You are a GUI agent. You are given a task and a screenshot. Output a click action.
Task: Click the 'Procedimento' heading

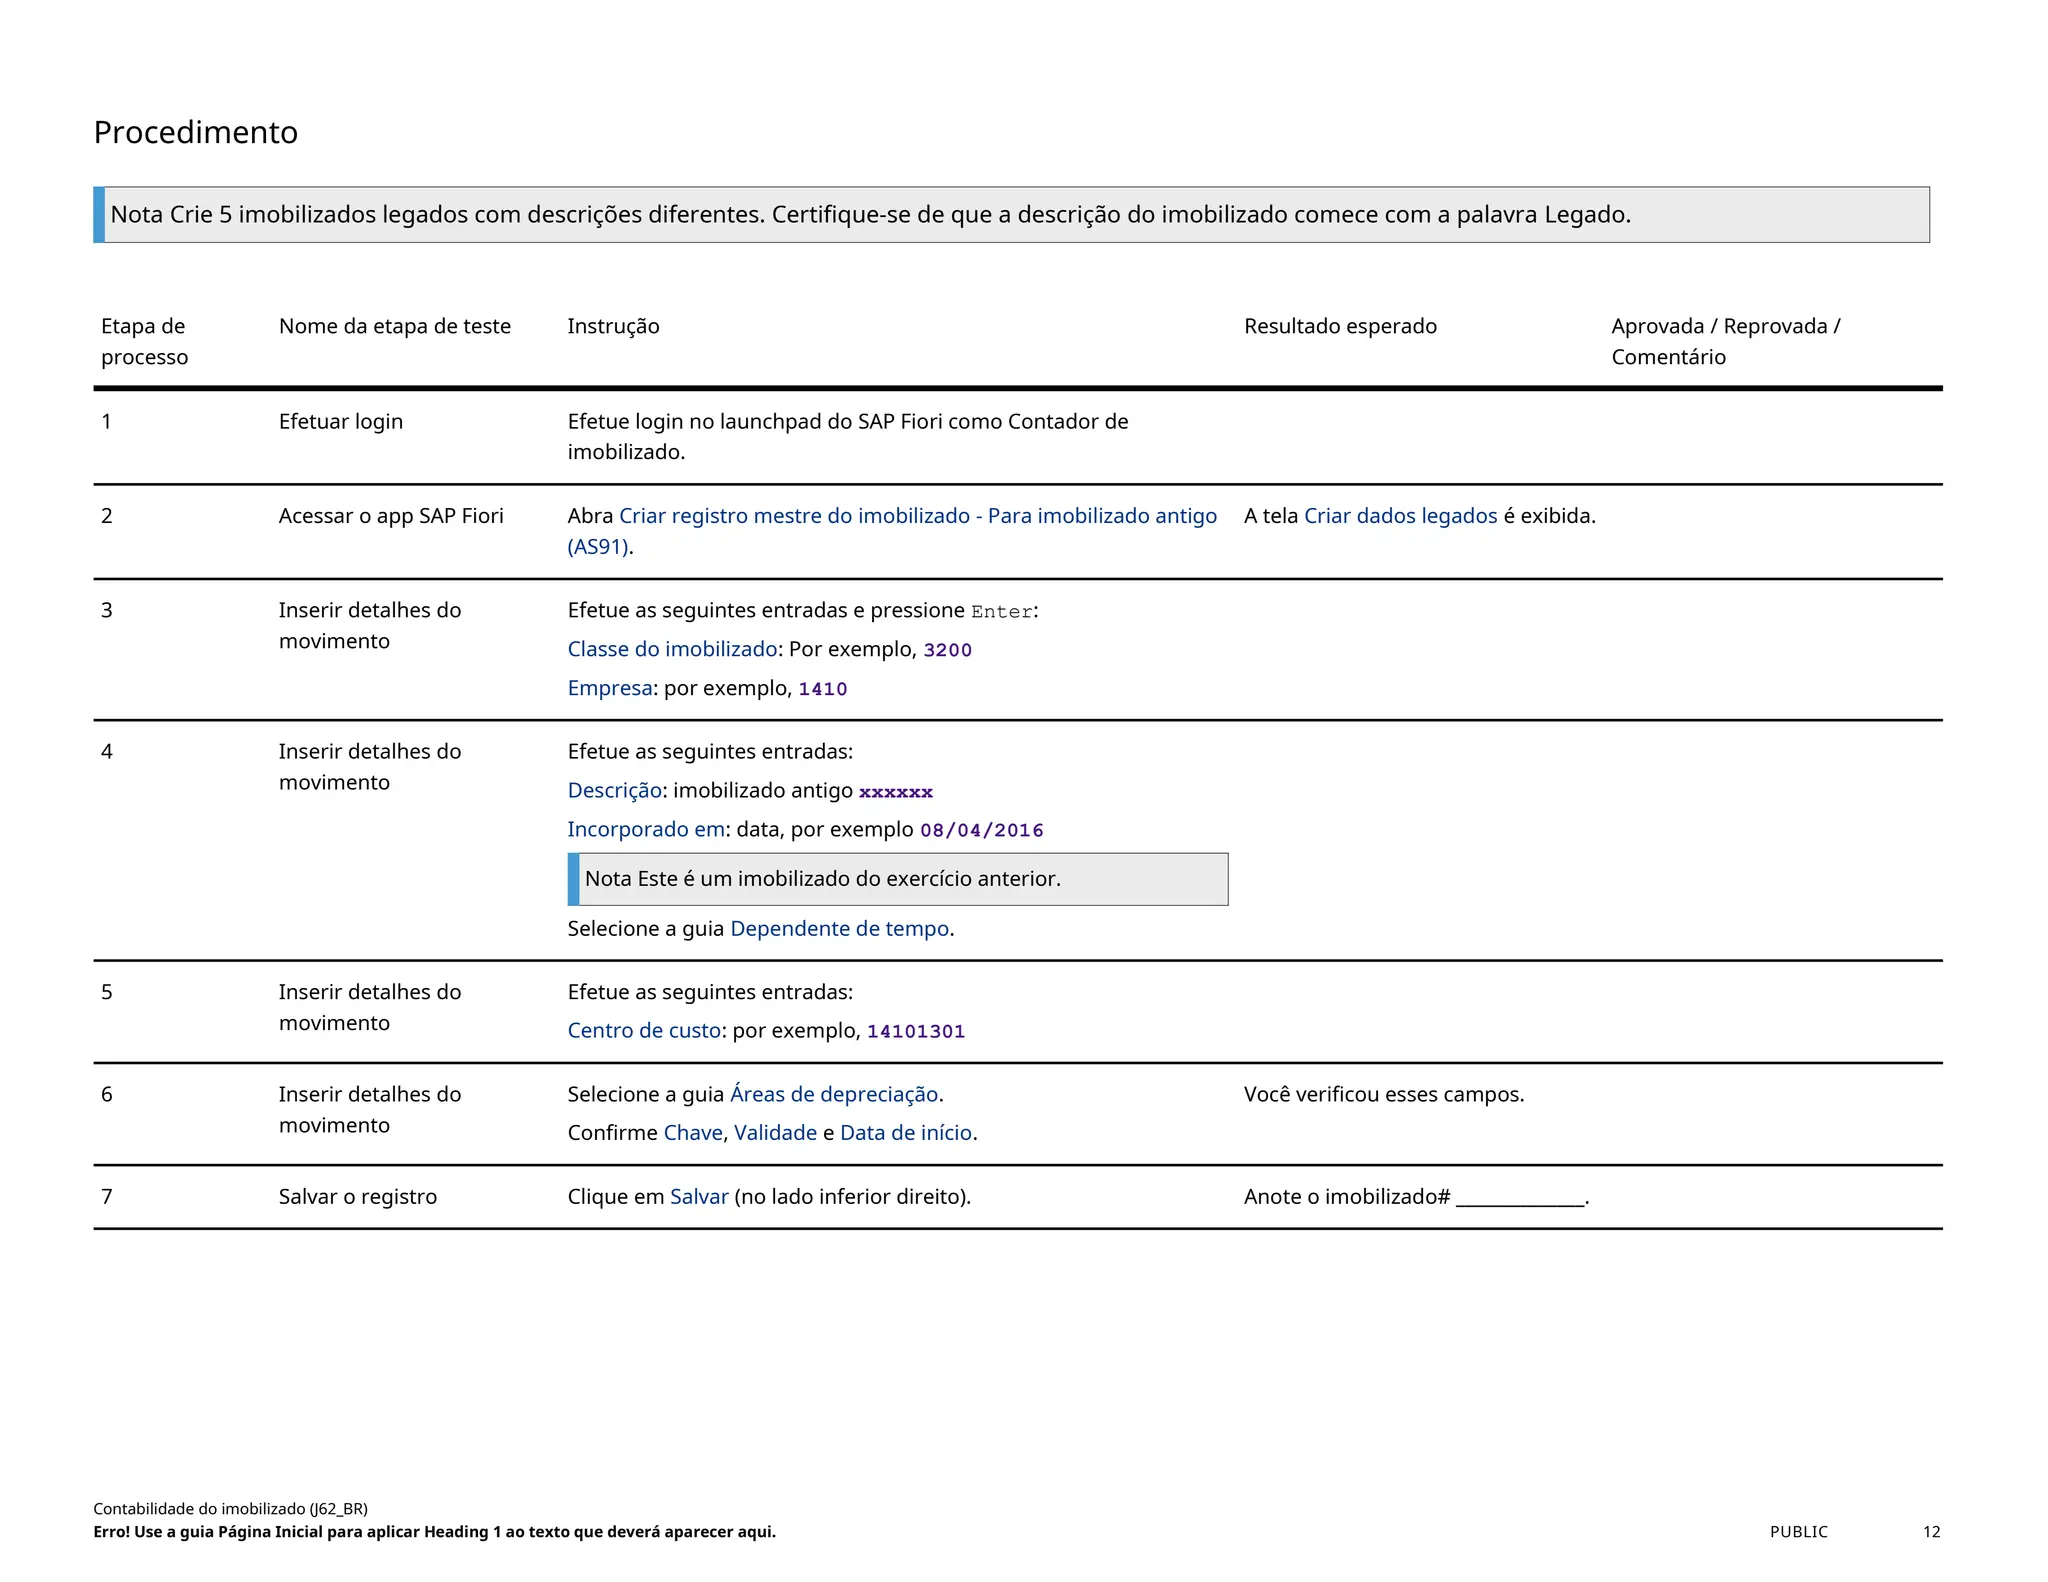(196, 132)
